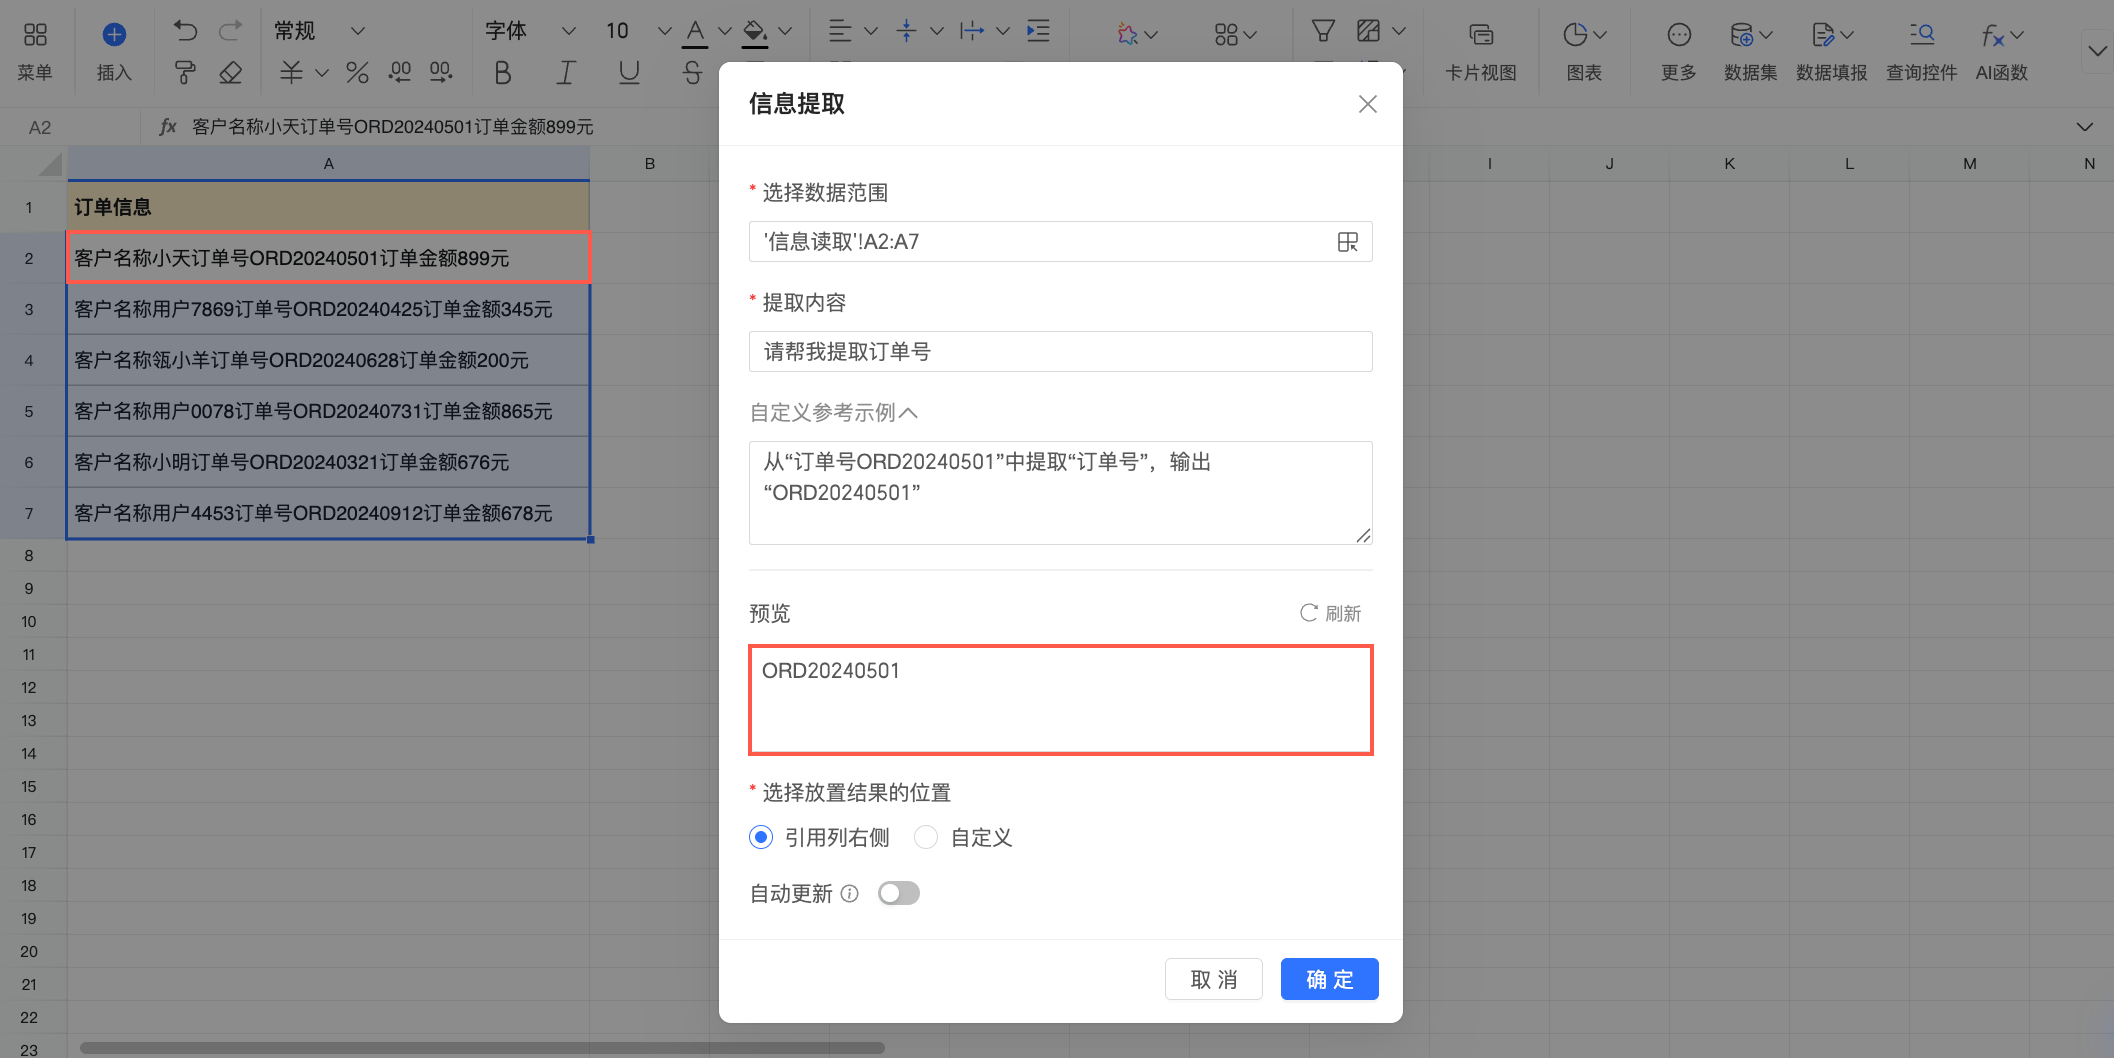This screenshot has height=1058, width=2114.
Task: Toggle the 自动更新 switch
Action: [899, 893]
